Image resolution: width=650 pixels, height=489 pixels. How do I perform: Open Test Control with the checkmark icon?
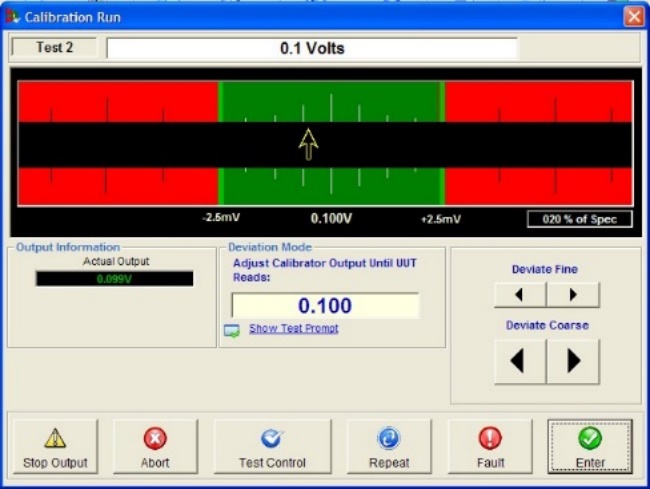(x=272, y=448)
